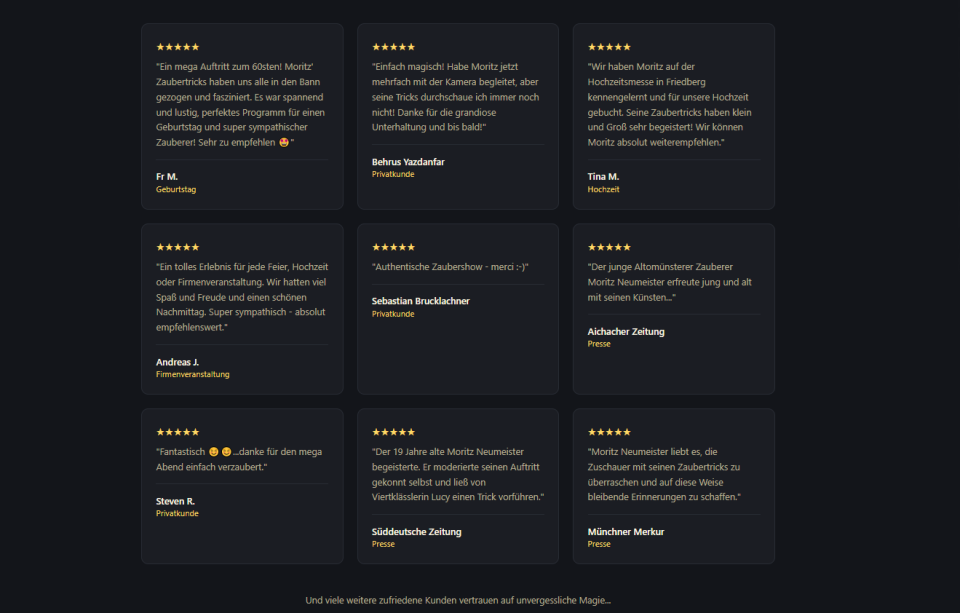
Task: Click the Privatkunde tag under Steven R.
Action: coord(177,513)
